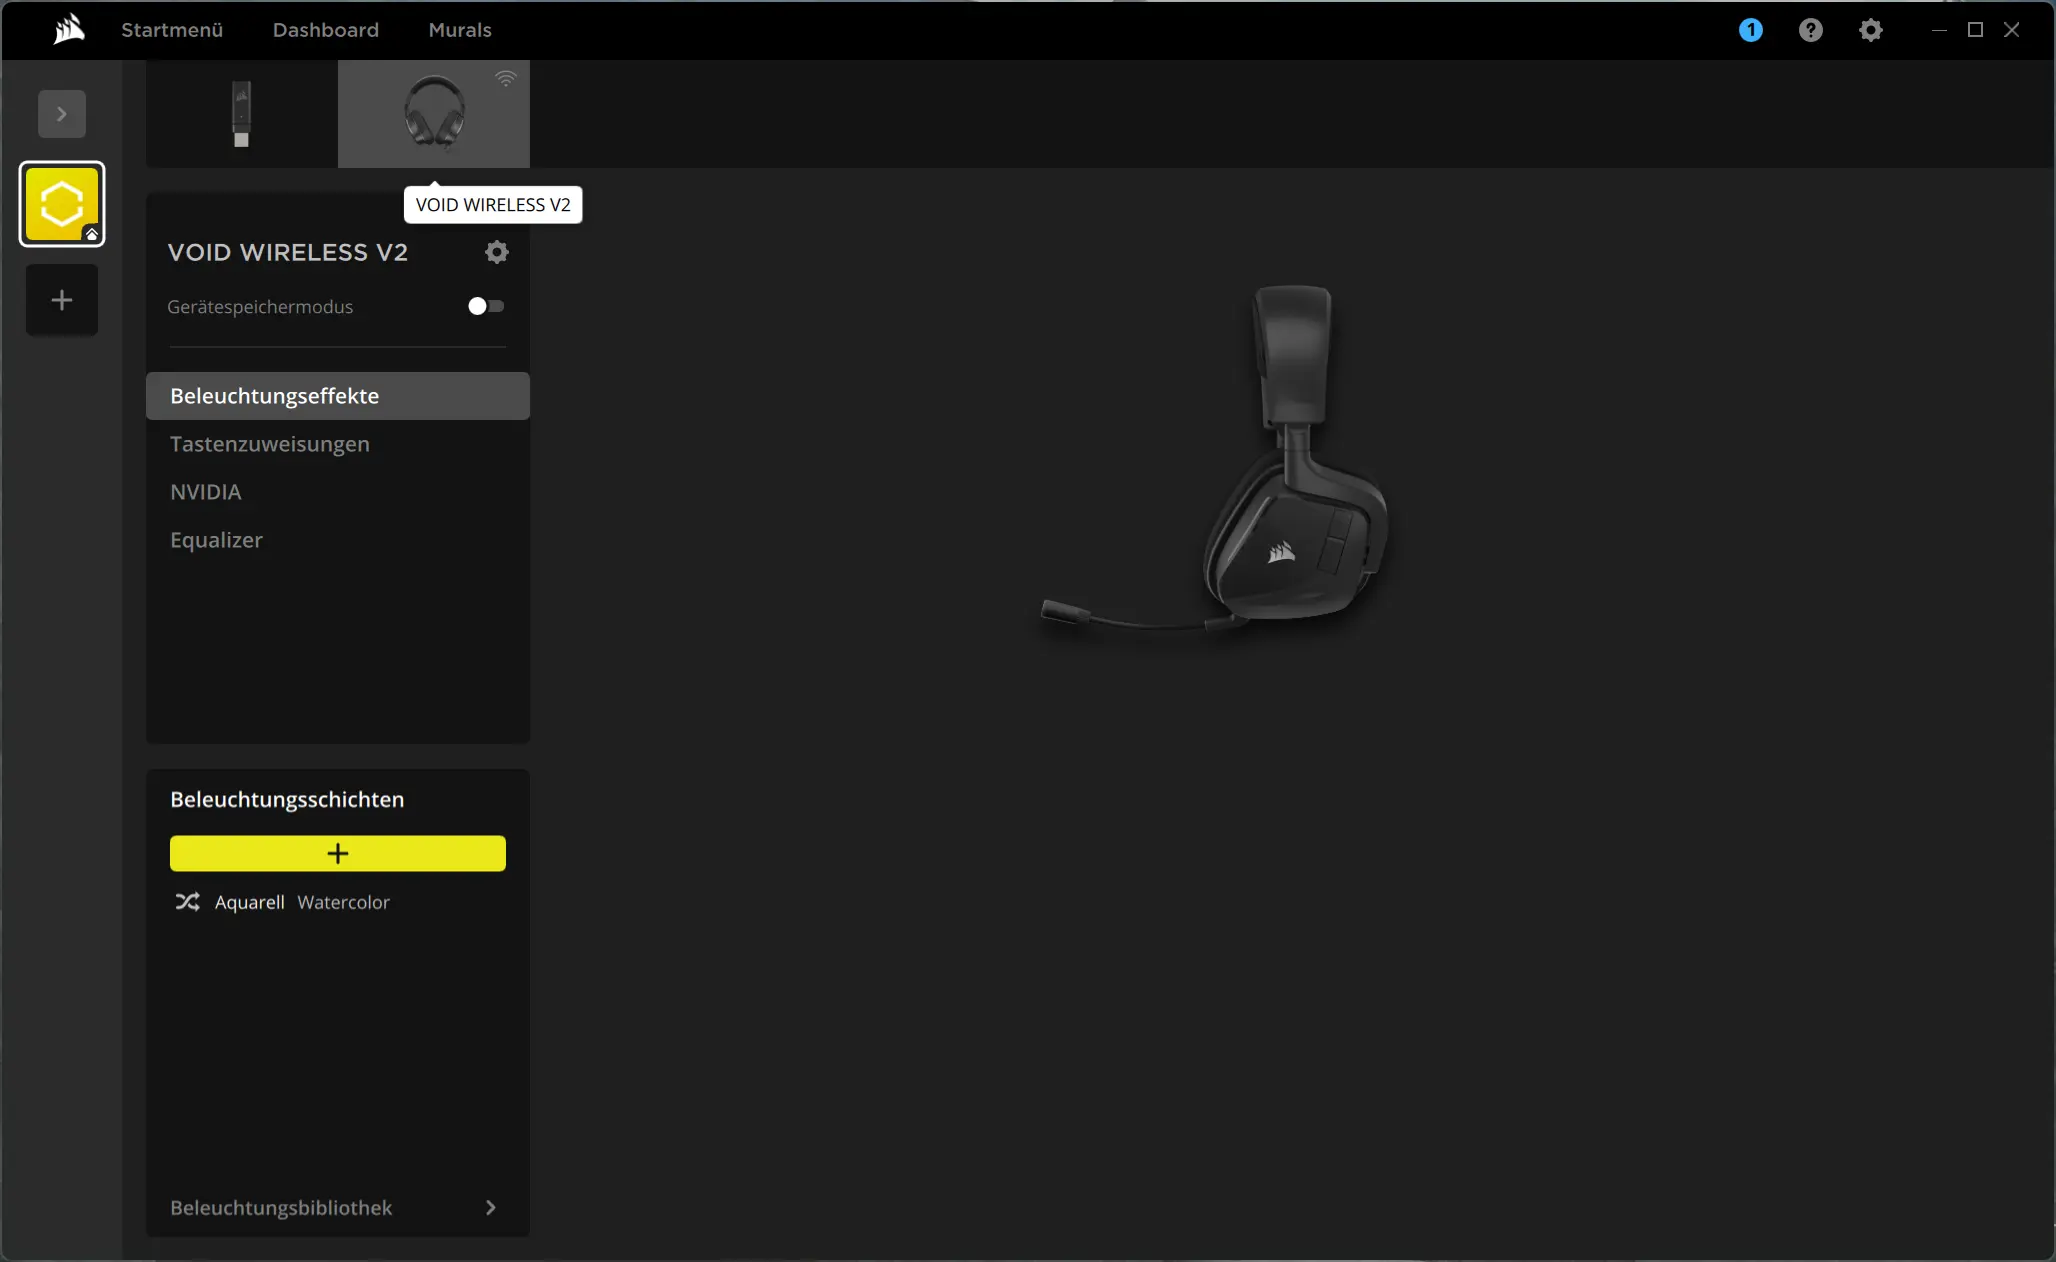Viewport: 2056px width, 1262px height.
Task: Open the Equalizer section
Action: 216,540
